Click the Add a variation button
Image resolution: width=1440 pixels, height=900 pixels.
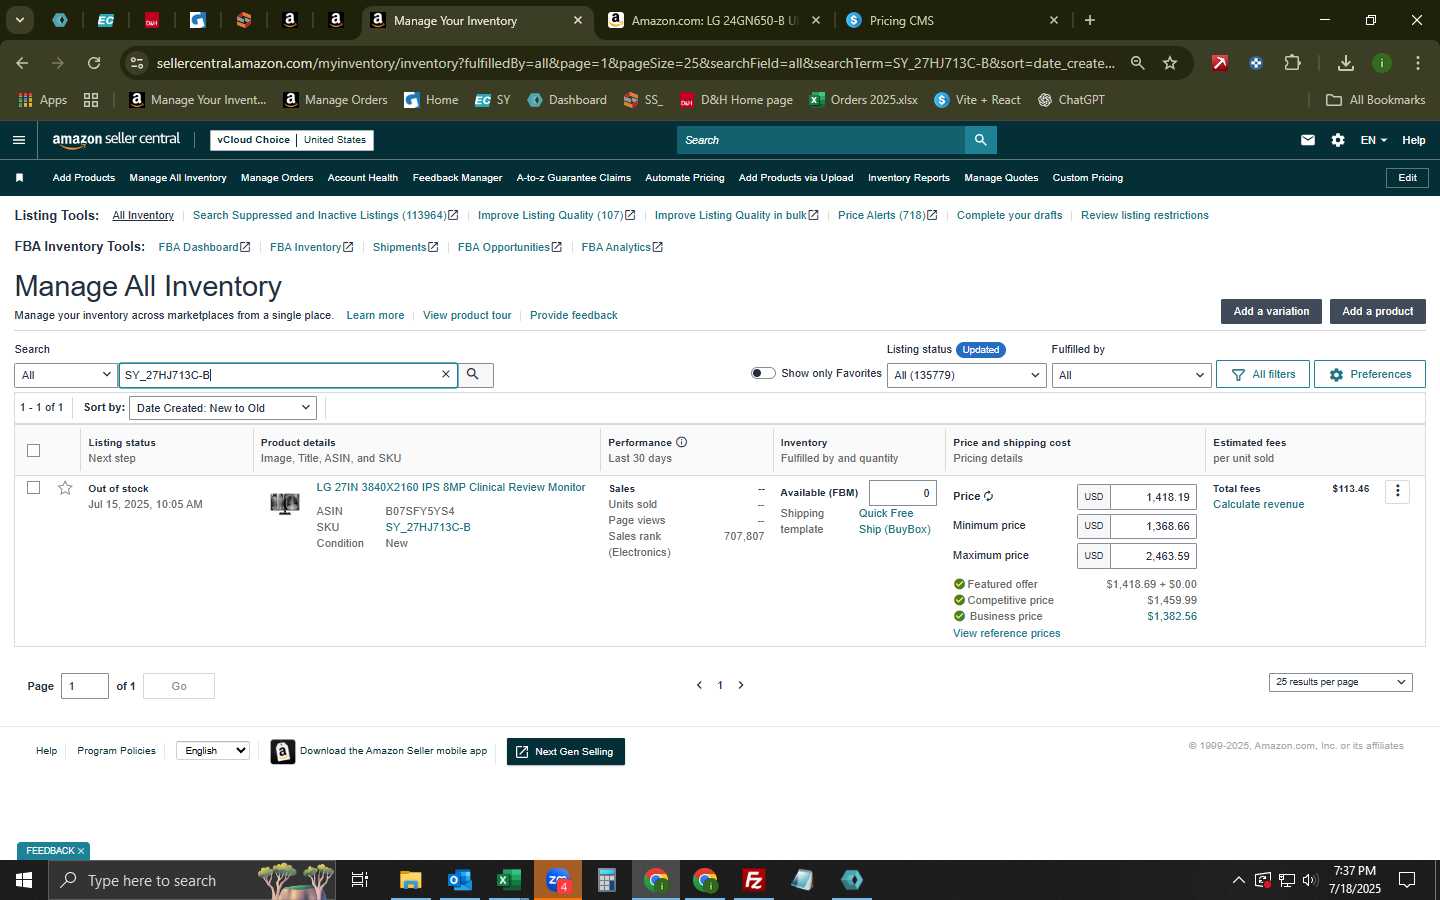1271,311
